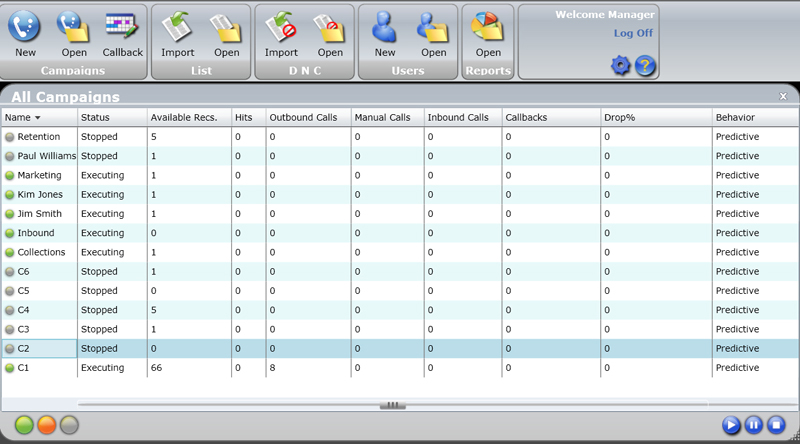Click the orange status filter circle
800x444 pixels.
[x=46, y=425]
